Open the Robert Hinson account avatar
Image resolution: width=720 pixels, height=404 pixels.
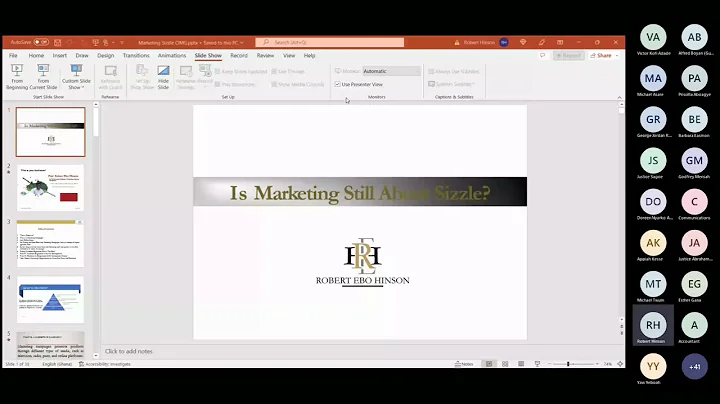coord(504,42)
